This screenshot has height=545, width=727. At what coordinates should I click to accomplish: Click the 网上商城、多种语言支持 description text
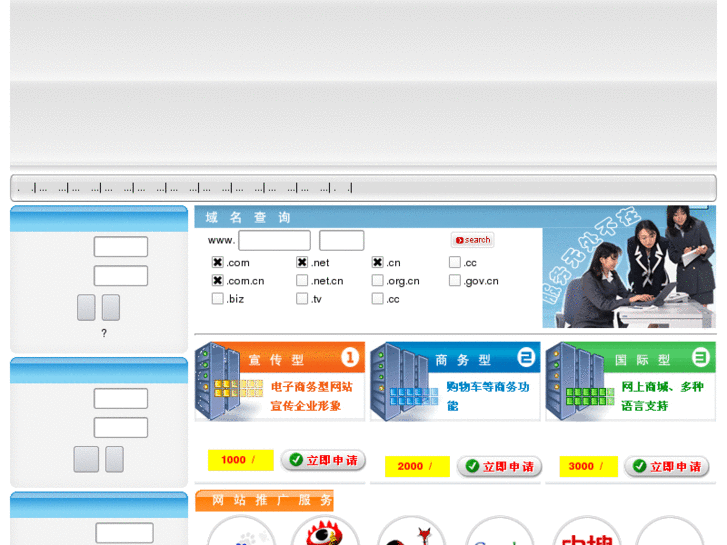pyautogui.click(x=663, y=396)
